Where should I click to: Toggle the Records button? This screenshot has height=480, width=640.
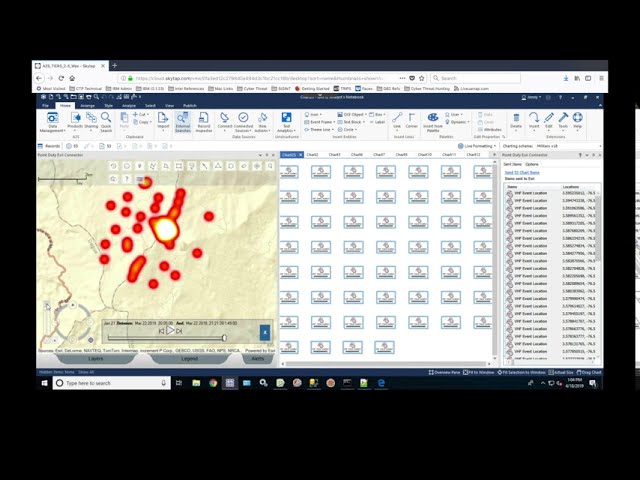click(x=49, y=146)
